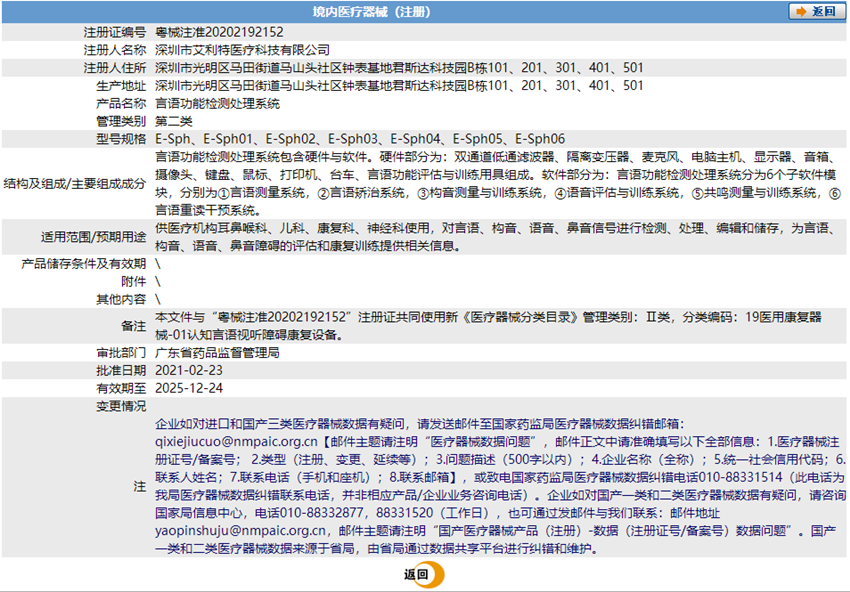
Task: Click remark text starting 本文件与
Action: (488, 326)
